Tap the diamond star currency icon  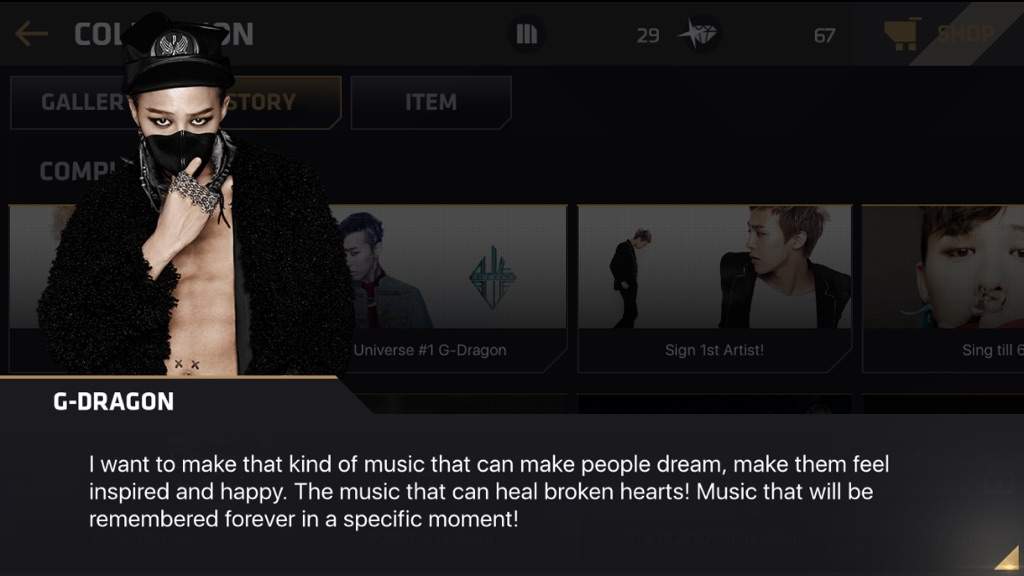coord(698,33)
